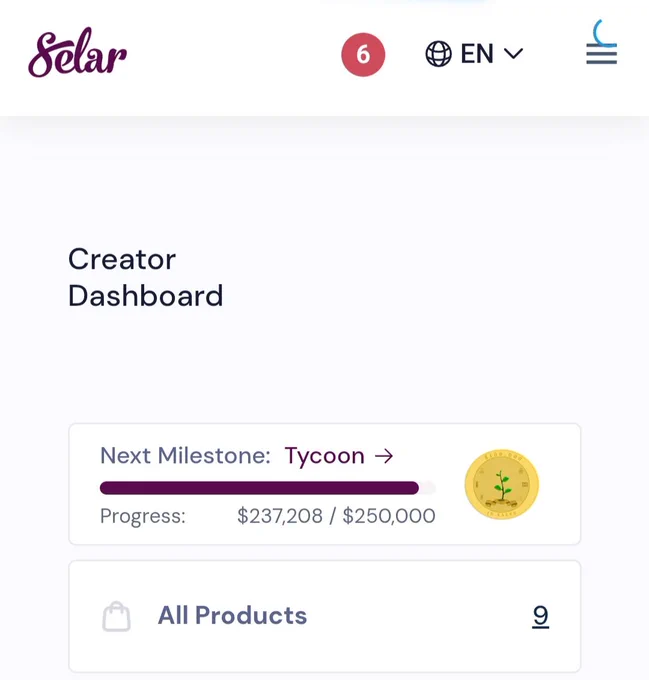
Task: Click the Creator Dashboard heading
Action: point(146,278)
